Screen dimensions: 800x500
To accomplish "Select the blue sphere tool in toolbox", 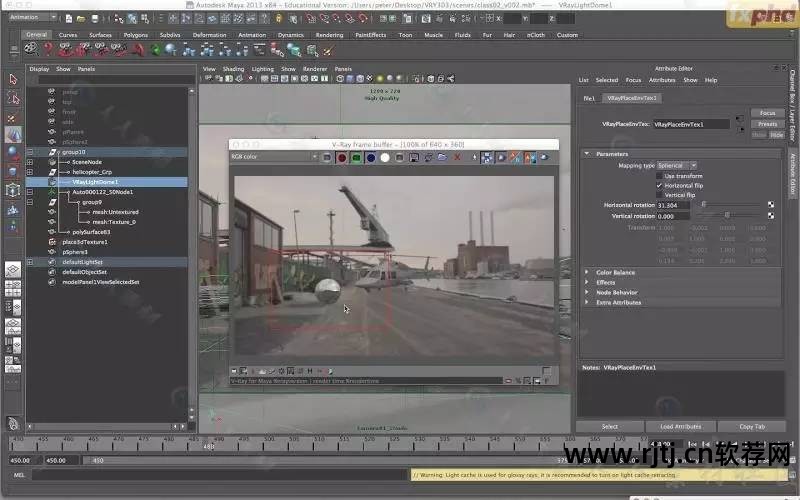I will (x=13, y=152).
